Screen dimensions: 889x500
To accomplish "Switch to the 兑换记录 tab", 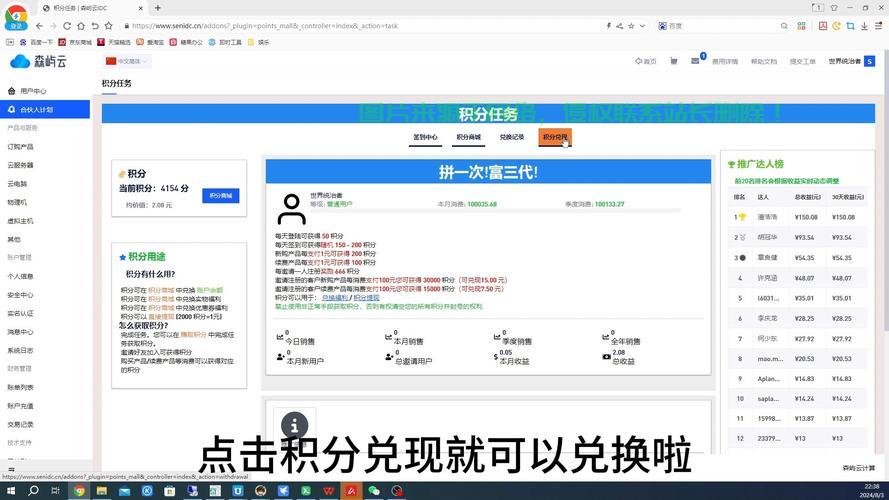I will (511, 137).
